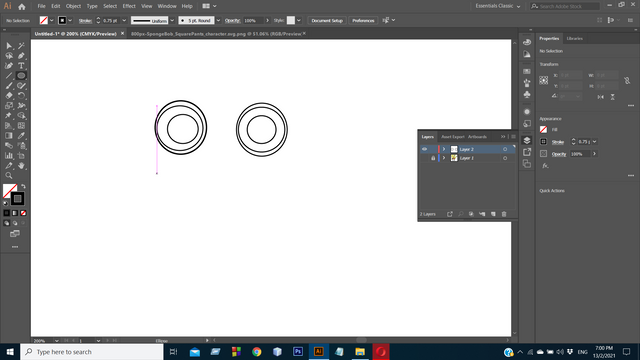
Task: Open the Effect menu
Action: point(129,6)
